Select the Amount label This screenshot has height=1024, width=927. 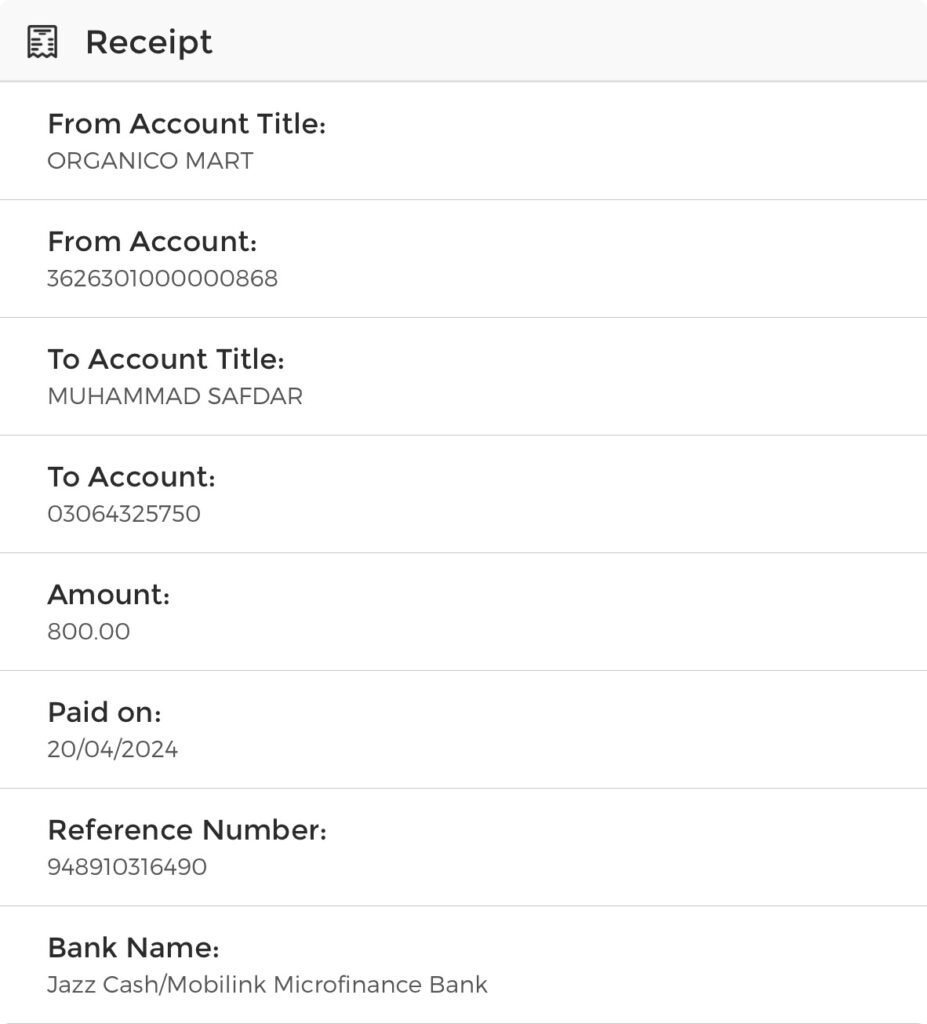point(108,595)
